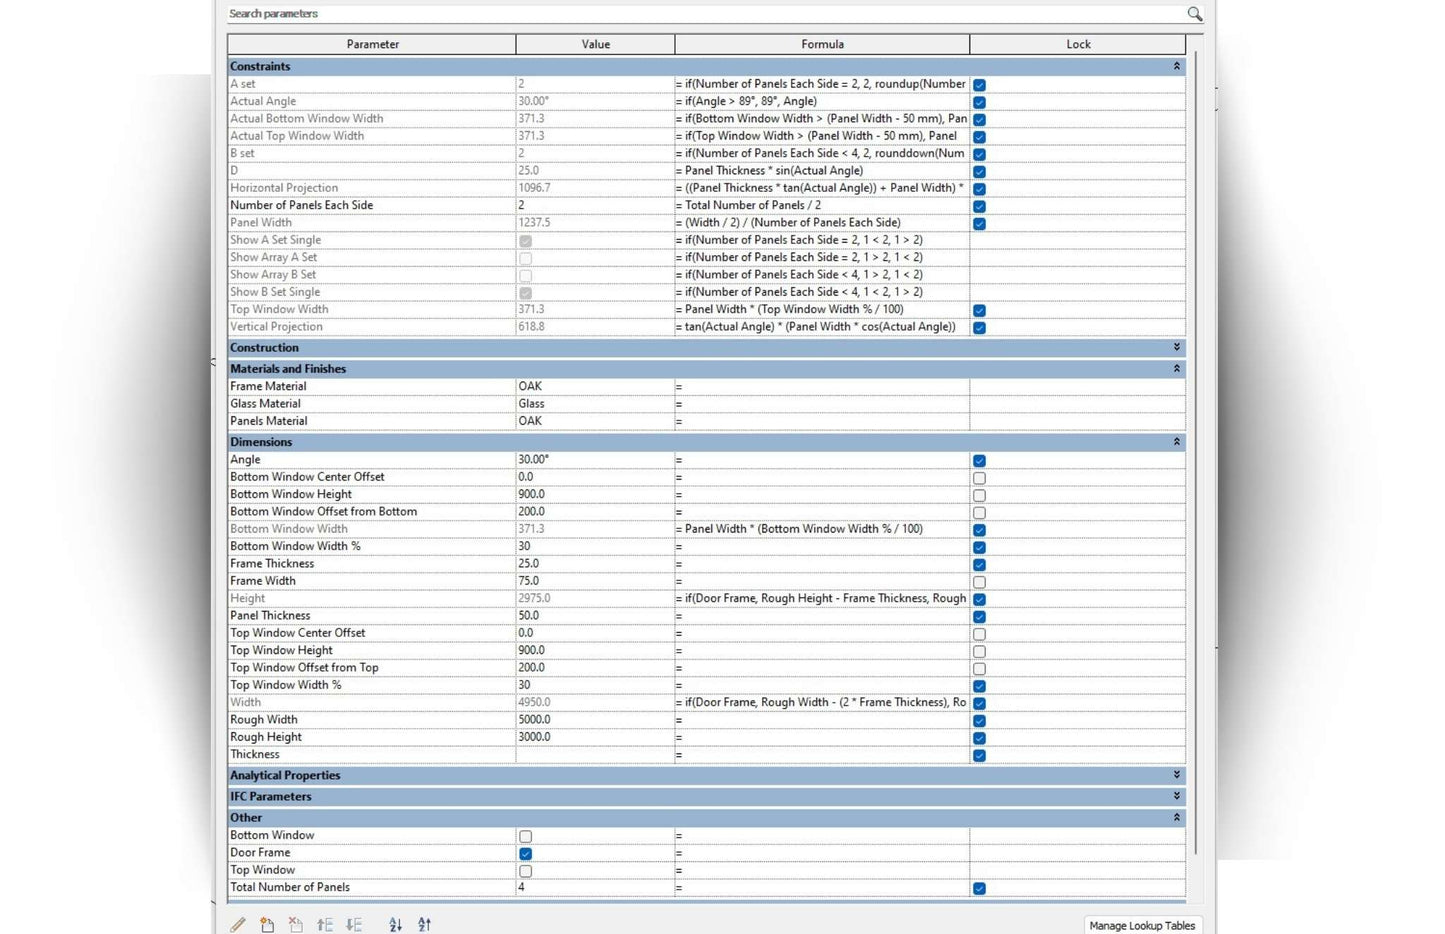The image size is (1445, 934).
Task: Collapse the Constraints group
Action: pyautogui.click(x=1176, y=66)
